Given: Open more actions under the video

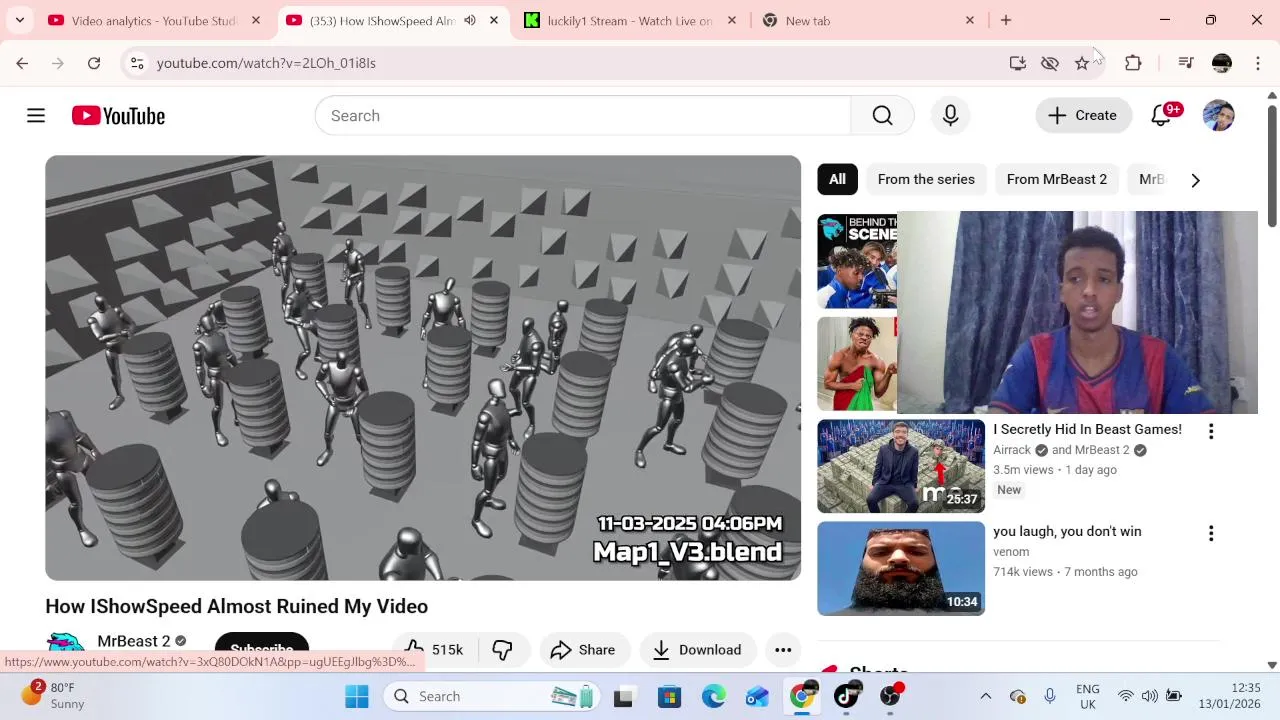Looking at the screenshot, I should coord(783,650).
